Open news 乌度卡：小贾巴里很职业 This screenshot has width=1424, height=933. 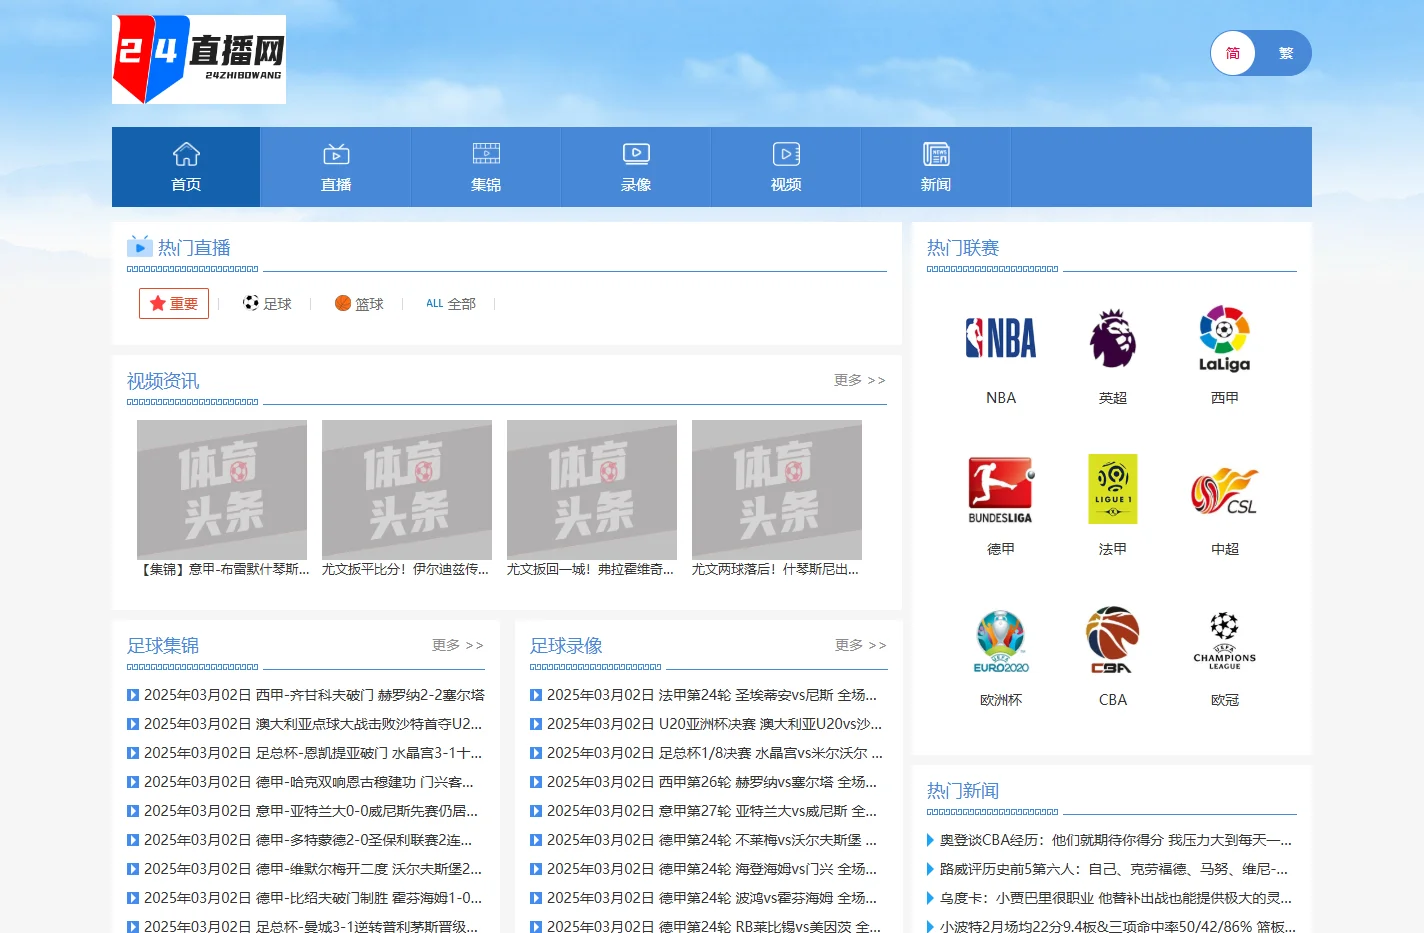point(1116,897)
